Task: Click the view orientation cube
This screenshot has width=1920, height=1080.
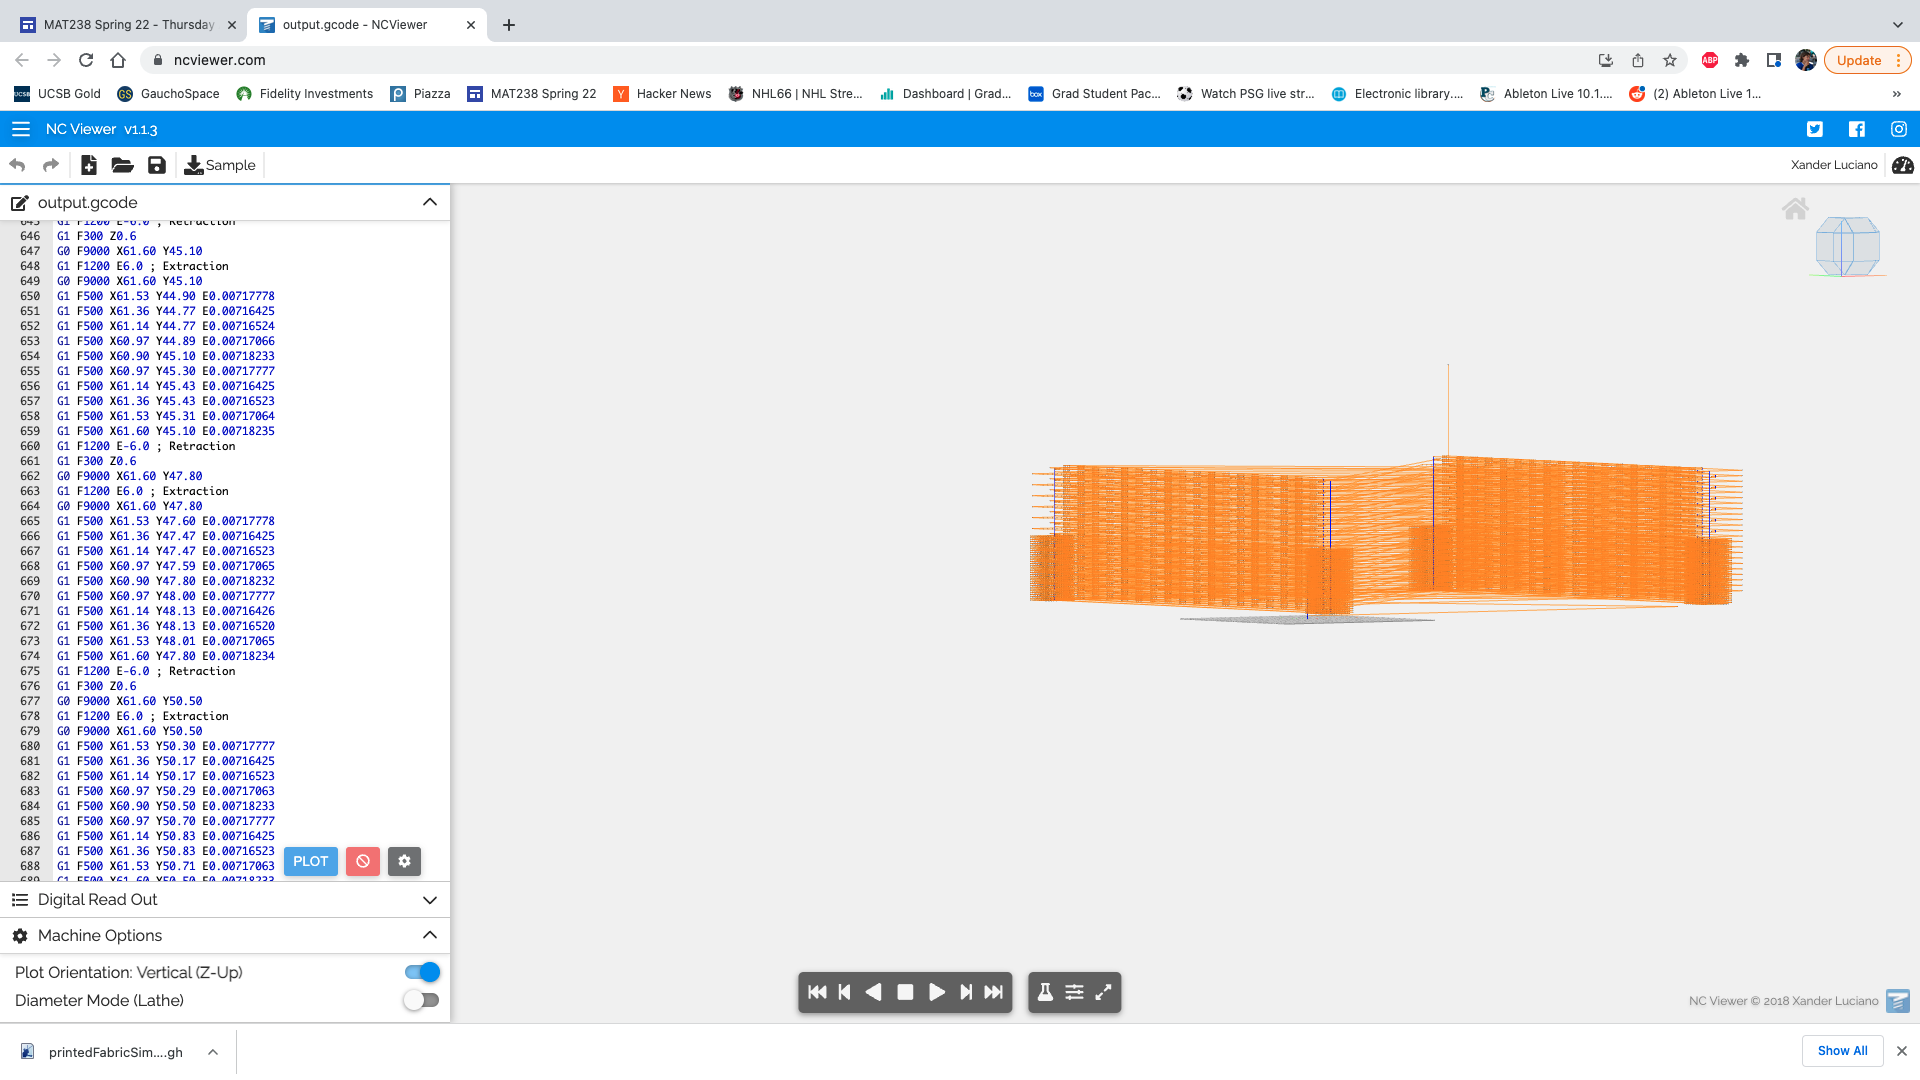Action: click(1847, 246)
